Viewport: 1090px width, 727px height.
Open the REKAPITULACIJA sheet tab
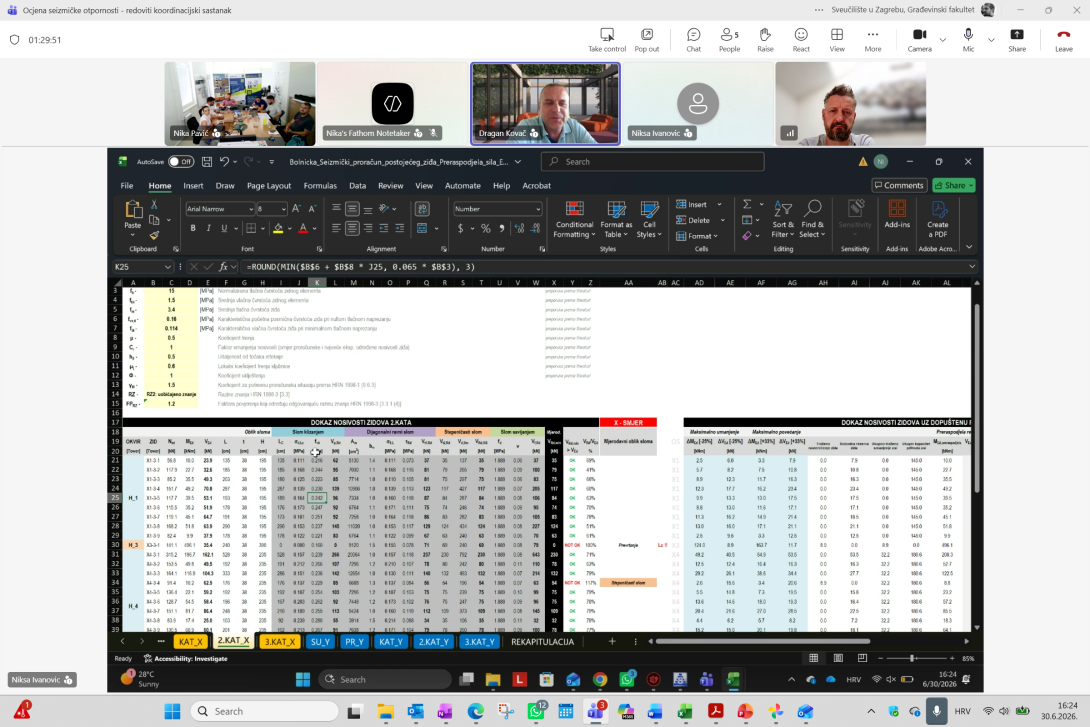(x=542, y=642)
